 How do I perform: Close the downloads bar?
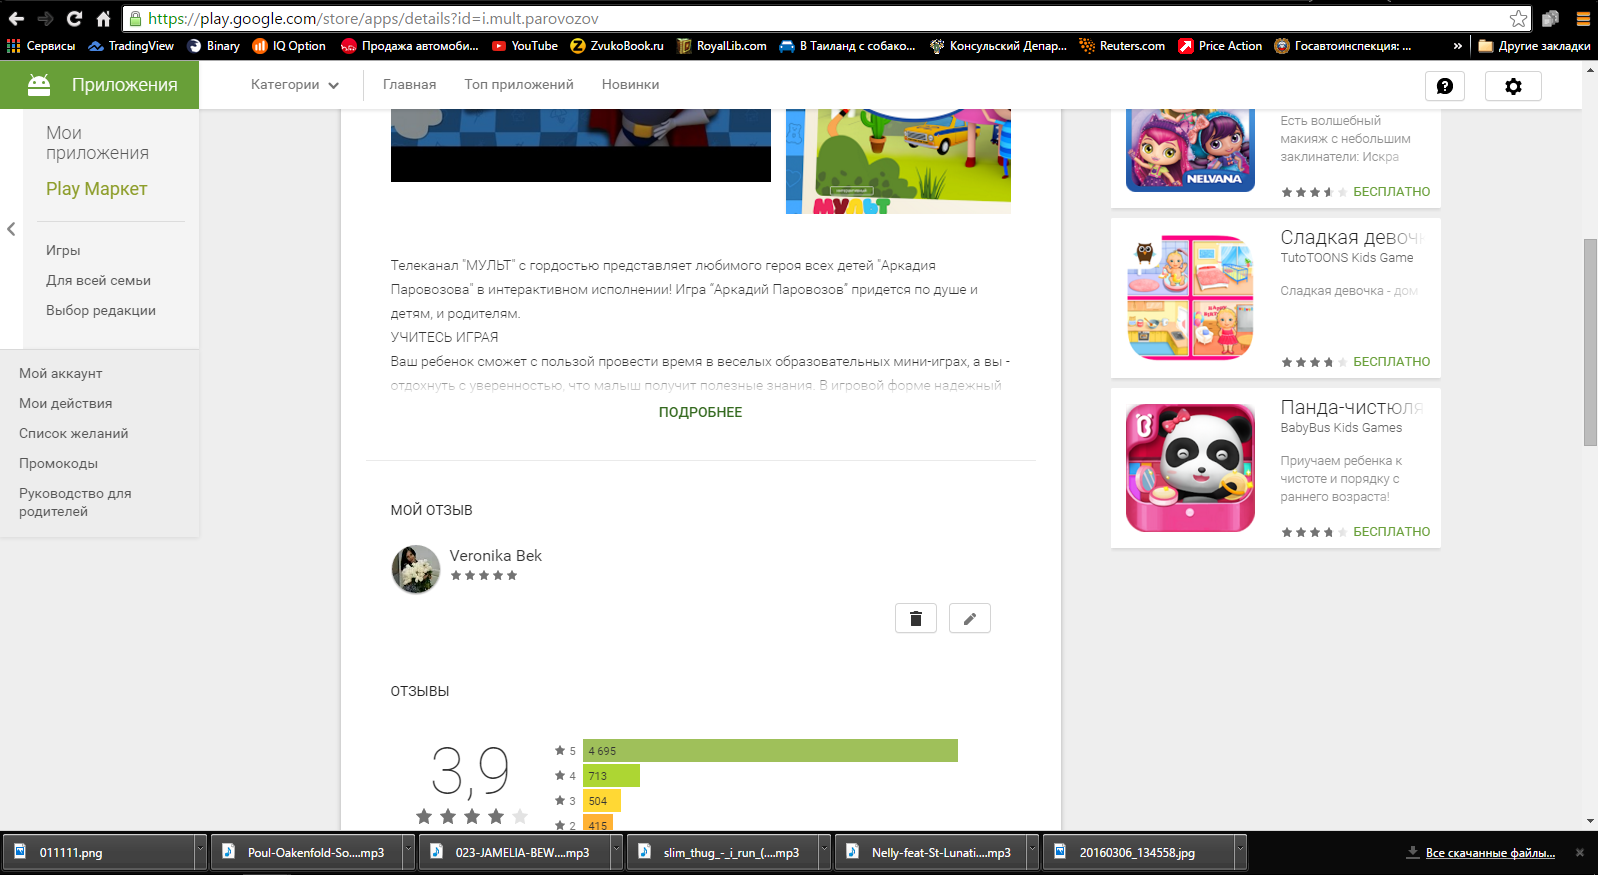[x=1580, y=853]
